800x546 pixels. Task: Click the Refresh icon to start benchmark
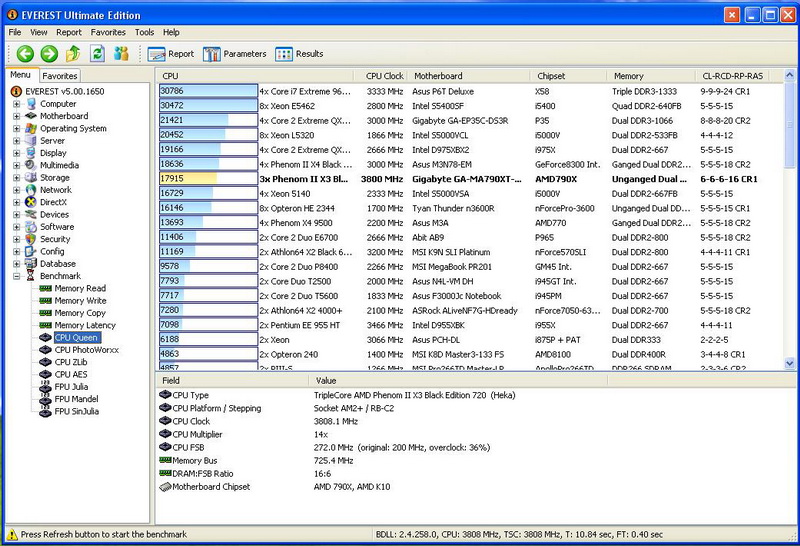[x=97, y=53]
